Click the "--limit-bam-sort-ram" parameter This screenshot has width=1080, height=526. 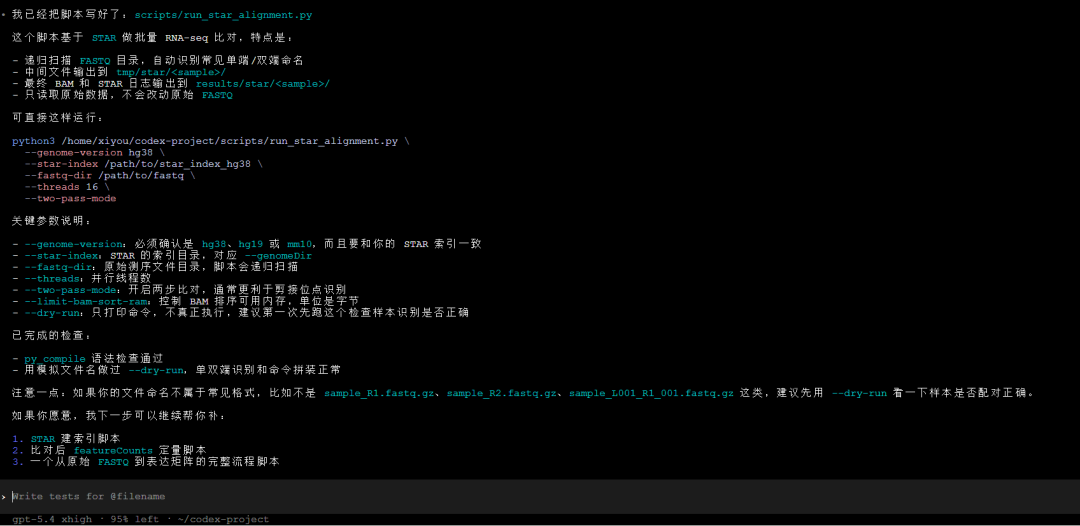[85, 301]
